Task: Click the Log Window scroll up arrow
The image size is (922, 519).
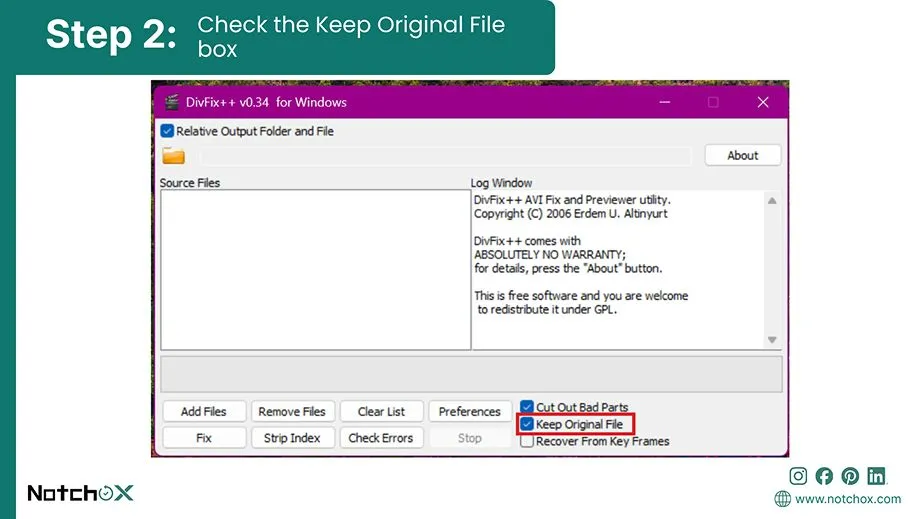Action: (772, 200)
